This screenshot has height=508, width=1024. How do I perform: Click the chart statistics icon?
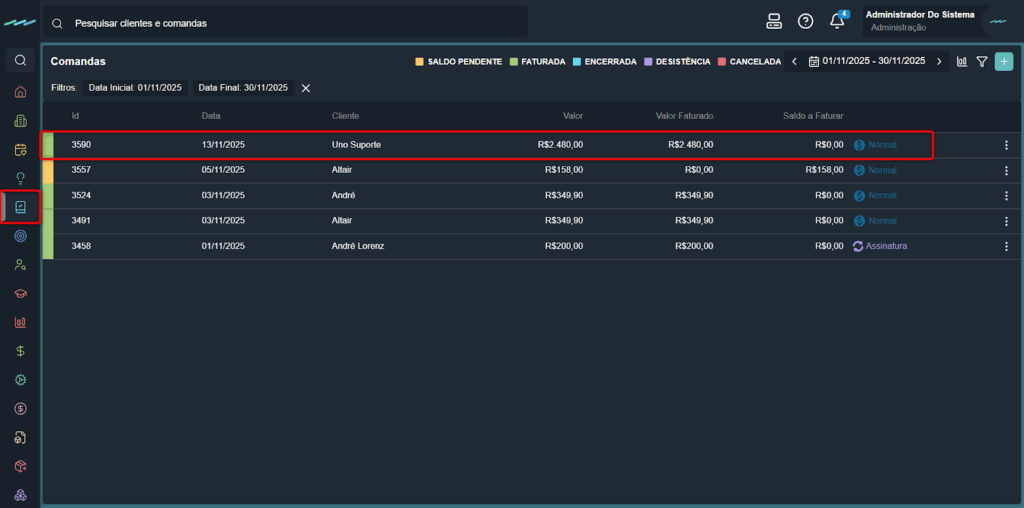pos(962,62)
